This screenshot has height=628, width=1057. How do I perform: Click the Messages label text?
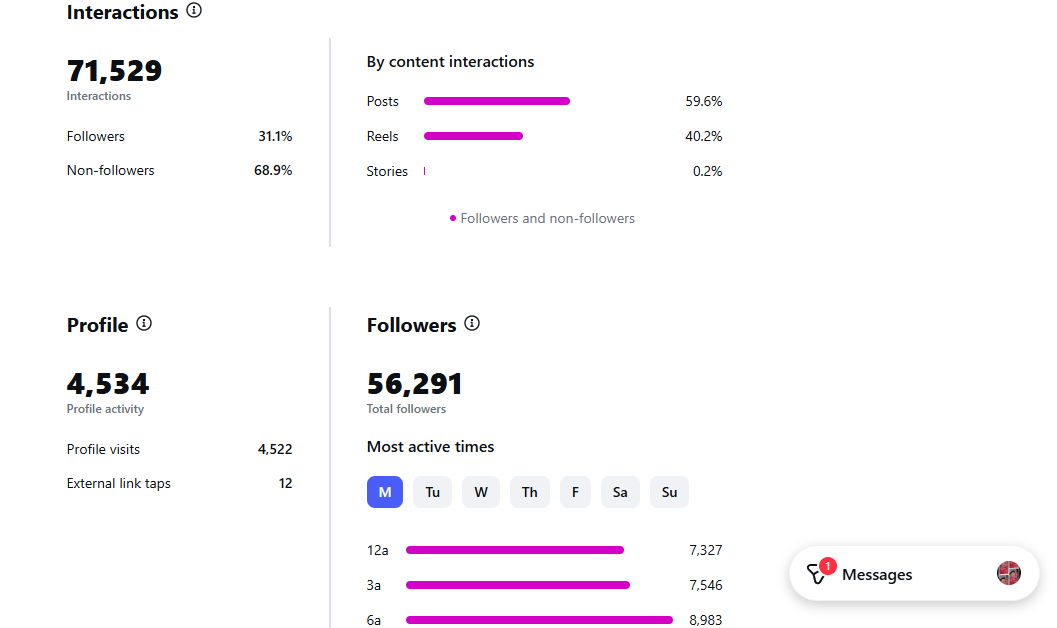(877, 575)
